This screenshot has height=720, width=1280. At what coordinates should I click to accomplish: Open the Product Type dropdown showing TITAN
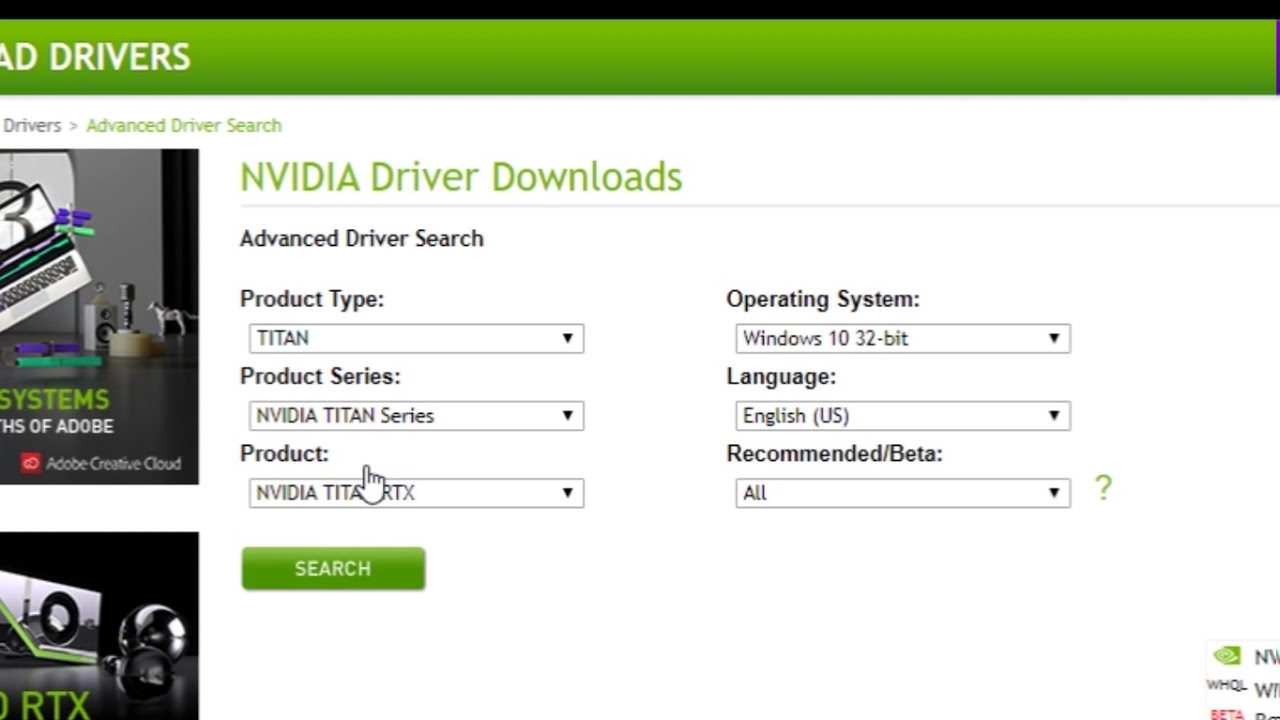416,338
